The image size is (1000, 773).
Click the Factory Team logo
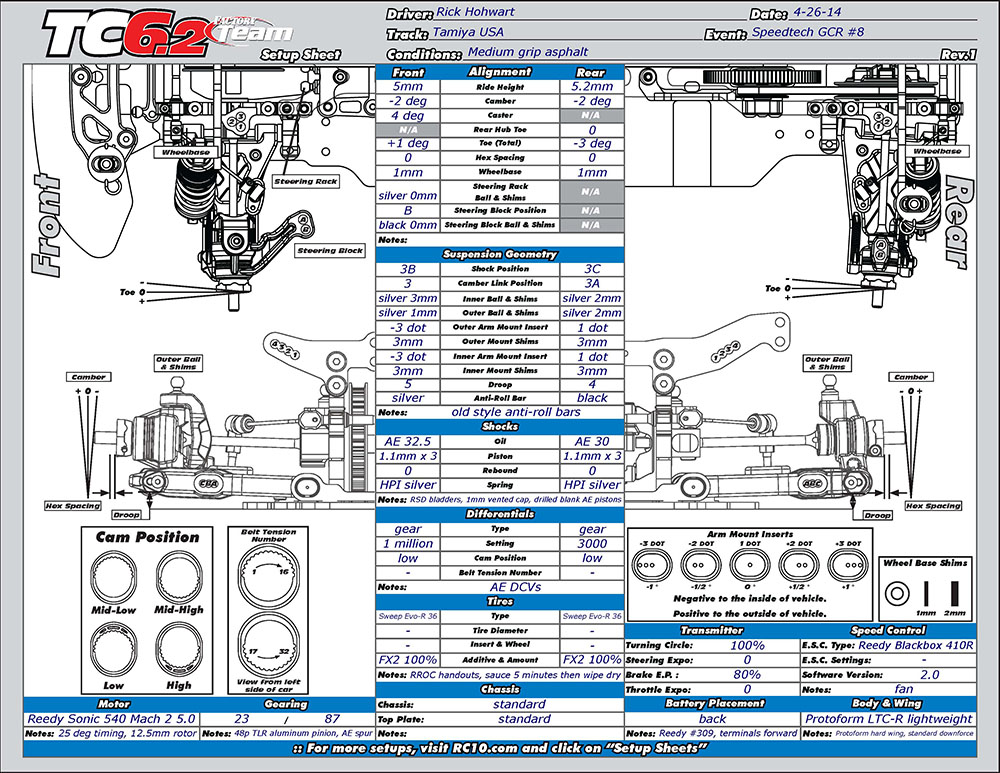(253, 31)
